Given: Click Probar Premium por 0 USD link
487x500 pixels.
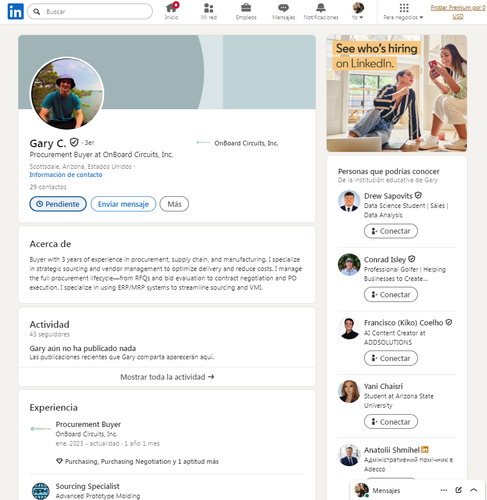Looking at the screenshot, I should coord(458,12).
